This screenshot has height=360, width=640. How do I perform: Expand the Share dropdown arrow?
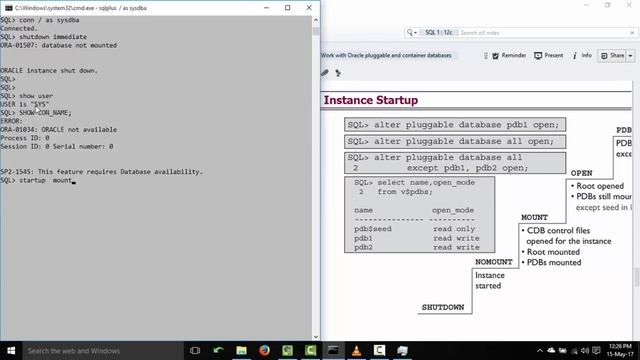pos(630,56)
